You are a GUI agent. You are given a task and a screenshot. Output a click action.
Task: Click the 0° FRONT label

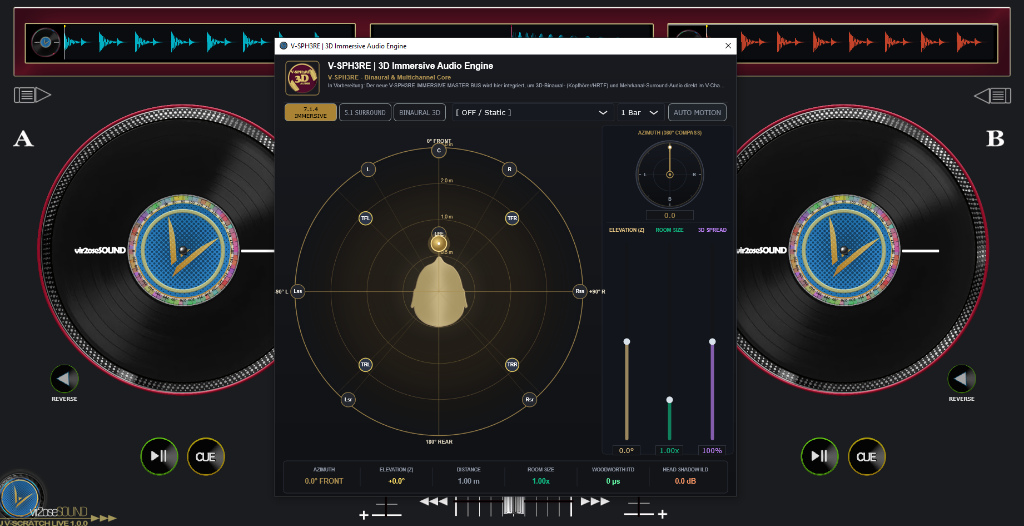click(x=439, y=140)
